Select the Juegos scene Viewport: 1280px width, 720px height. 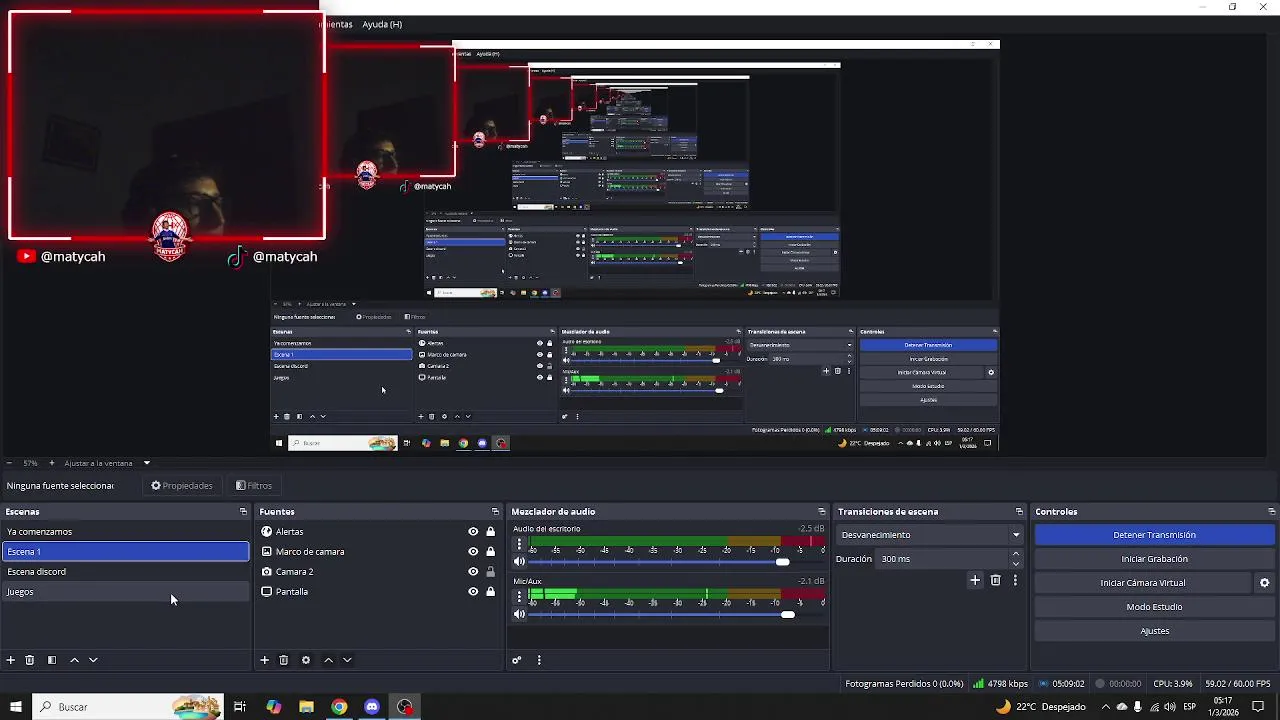coord(125,592)
